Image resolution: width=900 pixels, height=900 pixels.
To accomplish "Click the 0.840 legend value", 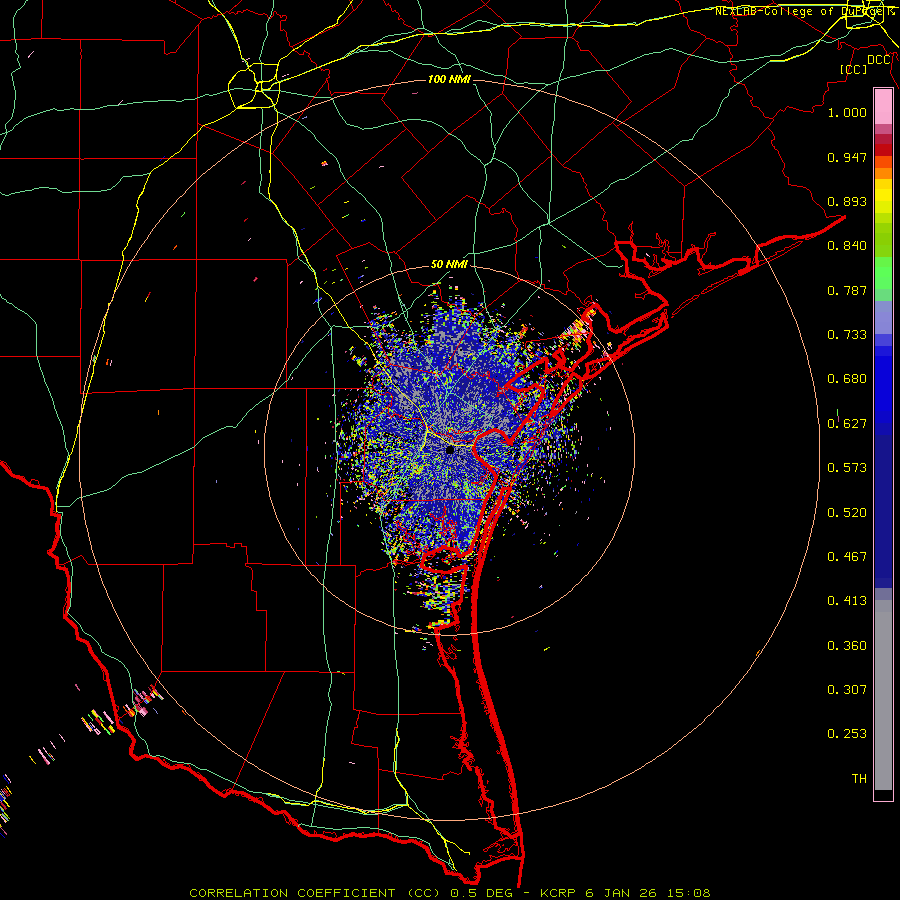I will 847,246.
